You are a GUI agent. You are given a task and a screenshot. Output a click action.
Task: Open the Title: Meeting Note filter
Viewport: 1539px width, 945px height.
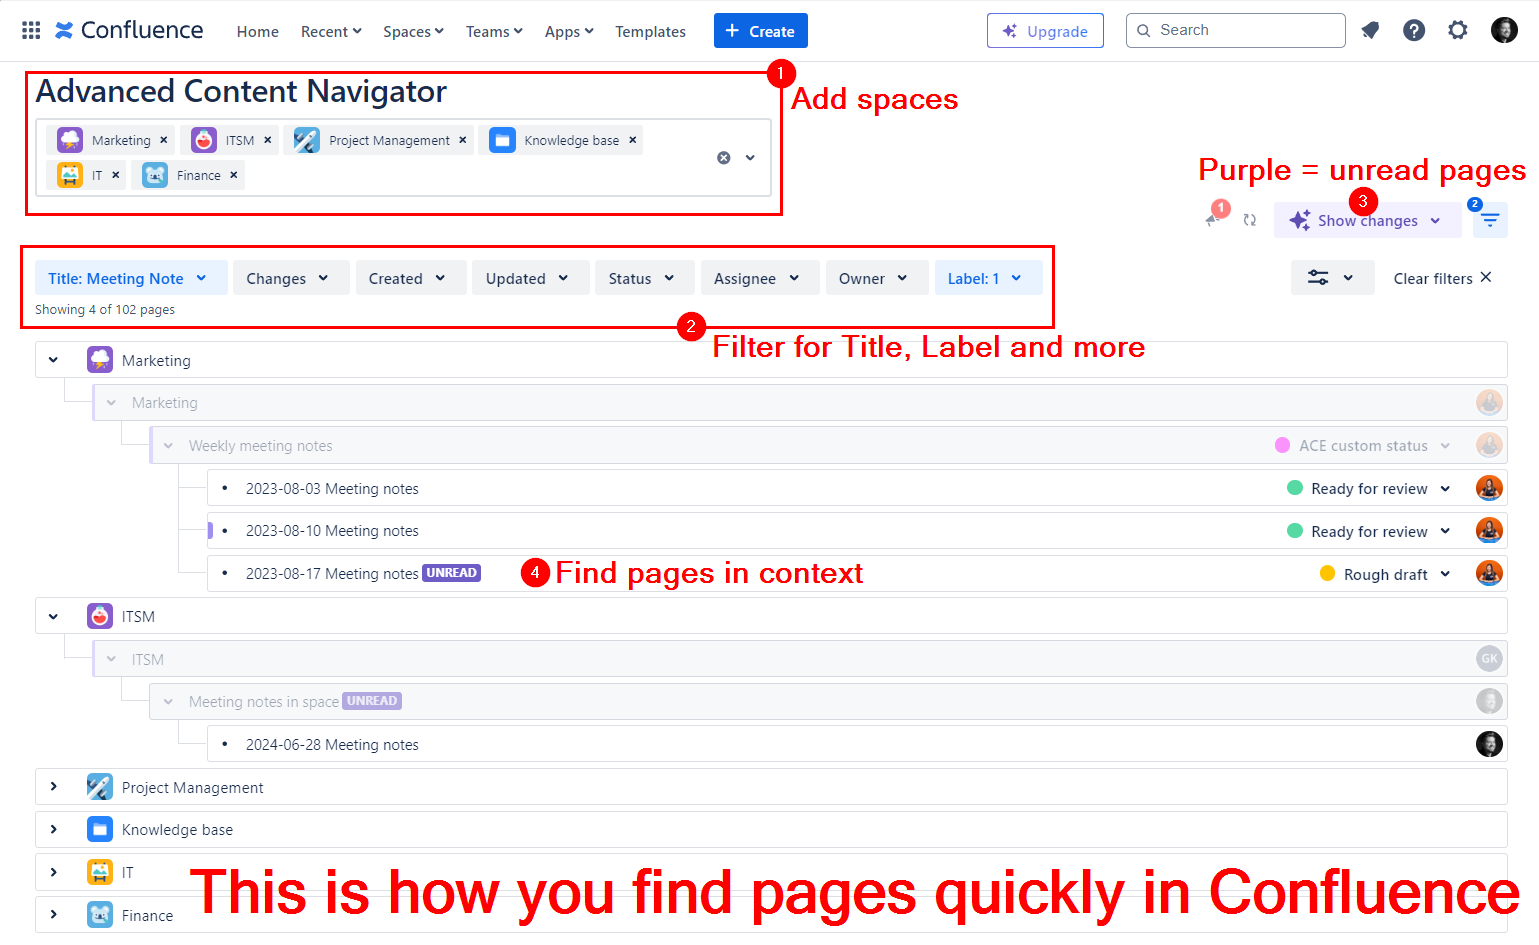click(x=130, y=278)
